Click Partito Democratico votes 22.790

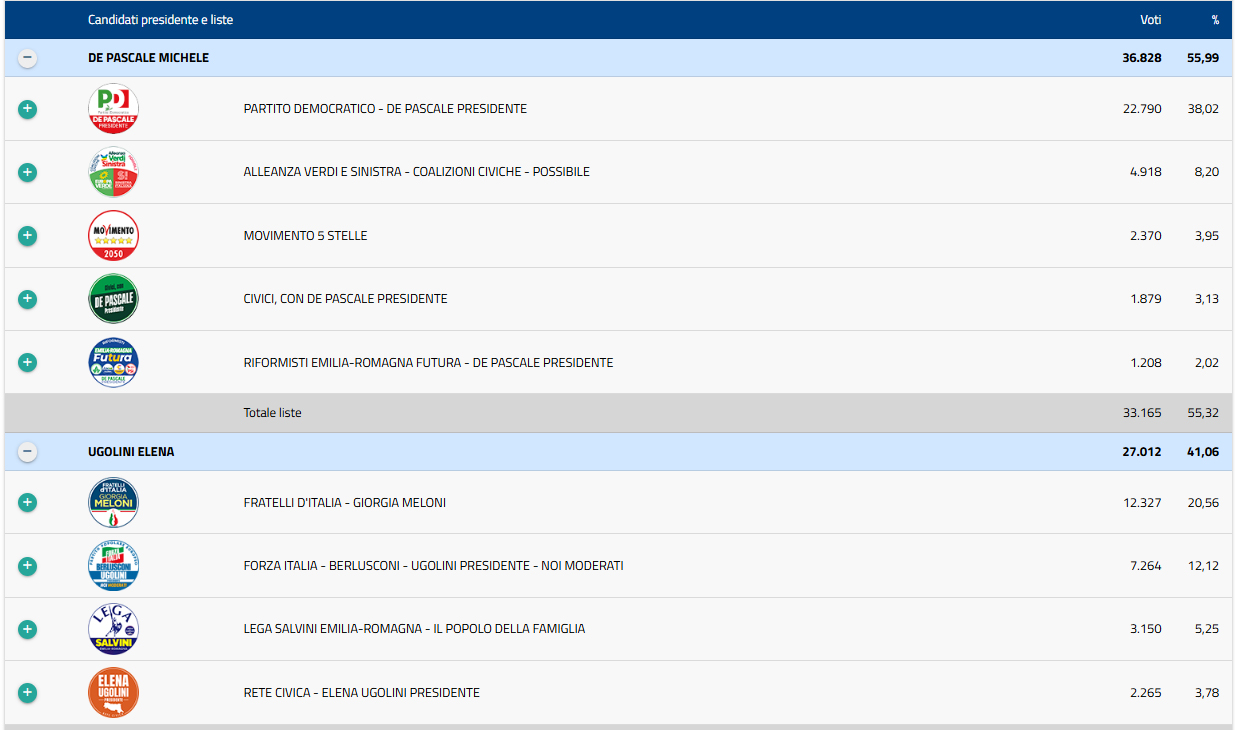(1142, 109)
